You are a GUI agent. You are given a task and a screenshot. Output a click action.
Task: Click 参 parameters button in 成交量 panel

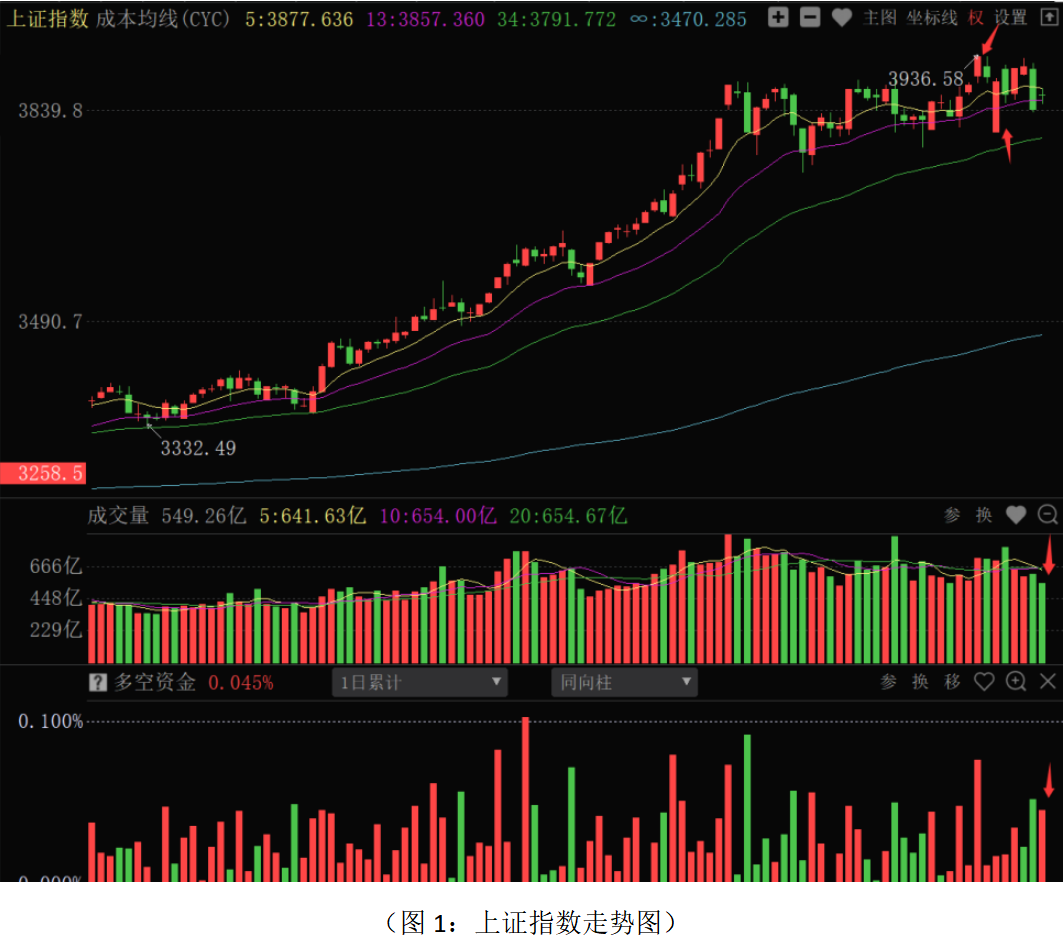pyautogui.click(x=952, y=515)
